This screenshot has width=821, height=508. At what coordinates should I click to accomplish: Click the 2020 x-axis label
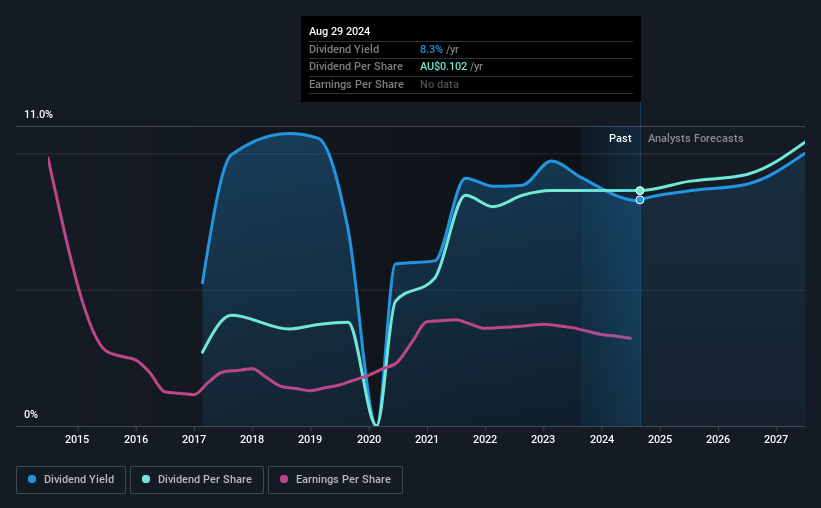(x=369, y=439)
